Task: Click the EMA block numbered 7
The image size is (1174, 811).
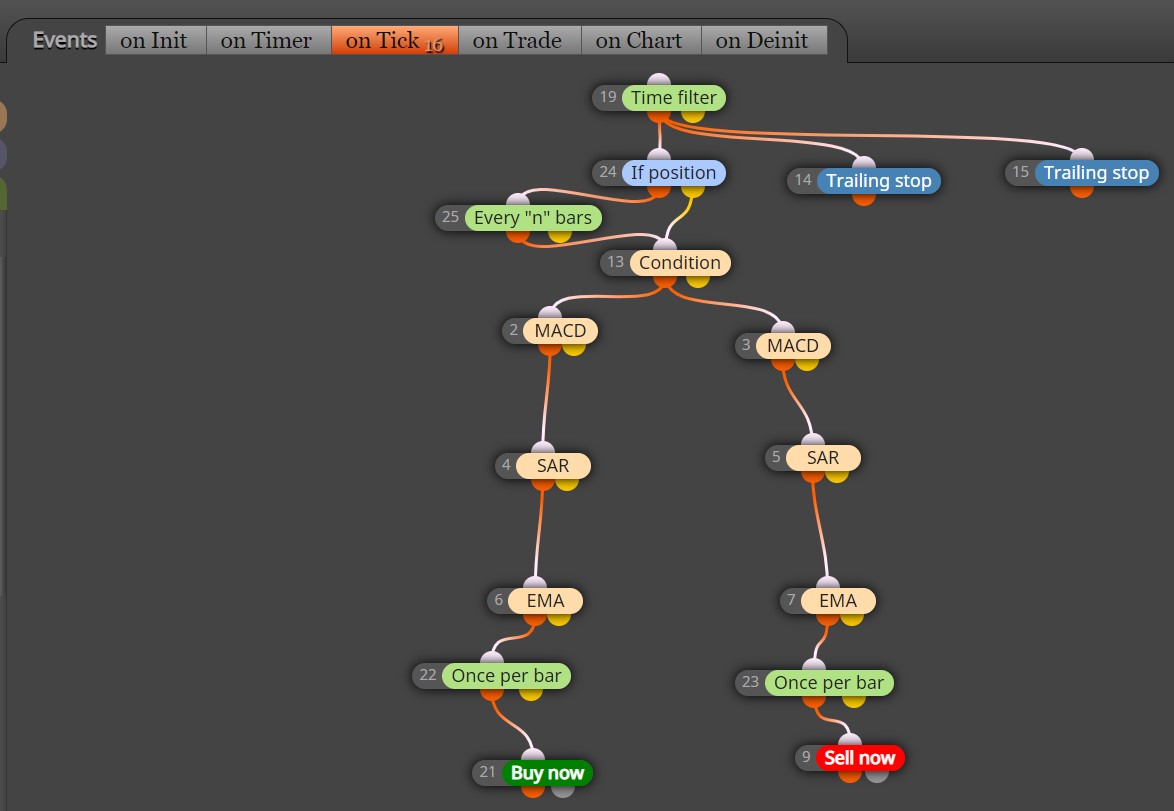Action: point(839,601)
